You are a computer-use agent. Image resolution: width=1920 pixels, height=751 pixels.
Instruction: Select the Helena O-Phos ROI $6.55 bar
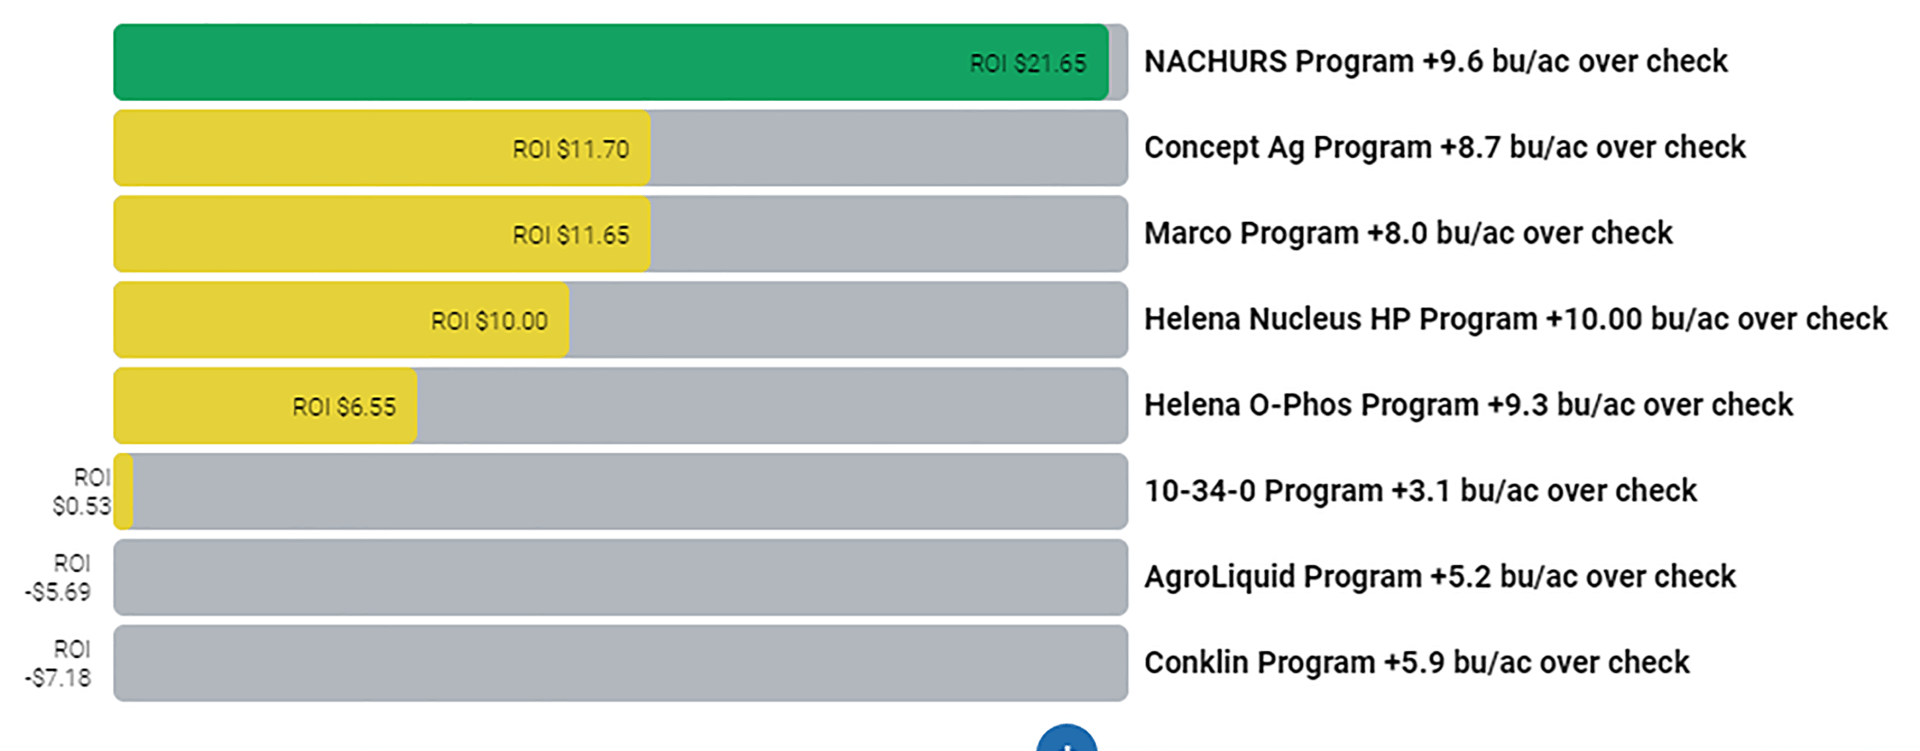(265, 406)
